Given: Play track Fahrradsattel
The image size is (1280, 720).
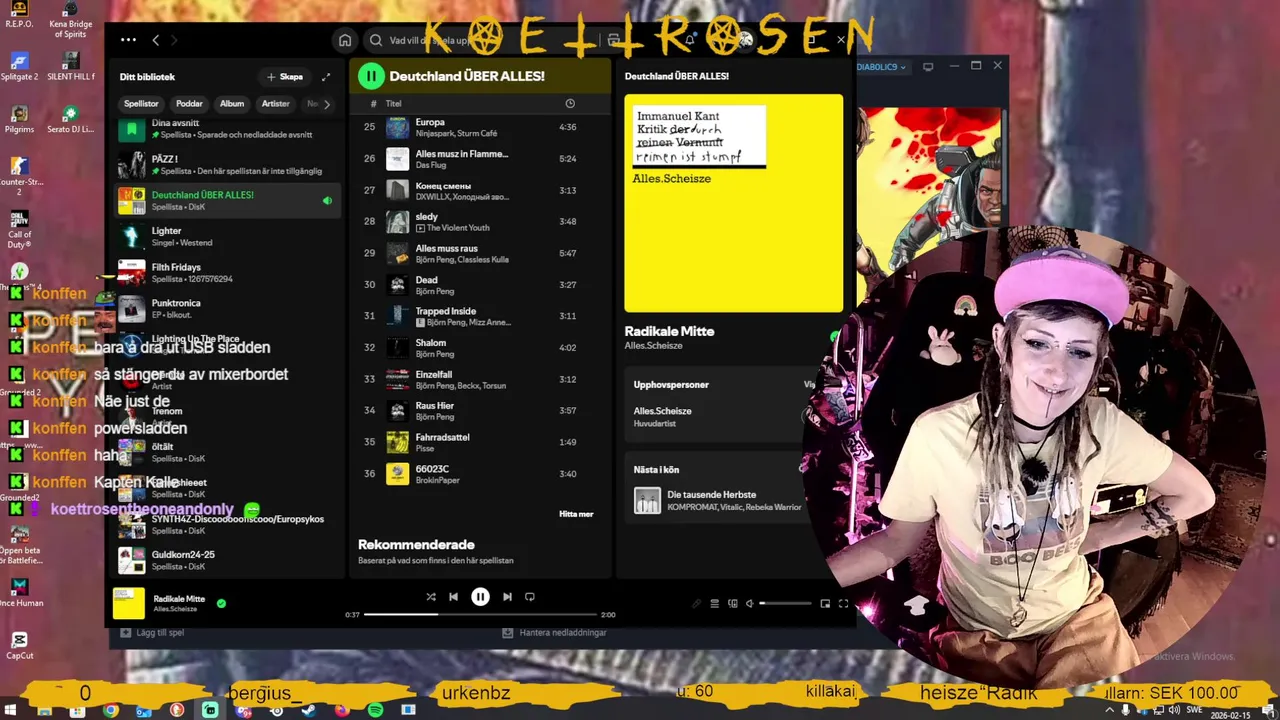Looking at the screenshot, I should [480, 442].
